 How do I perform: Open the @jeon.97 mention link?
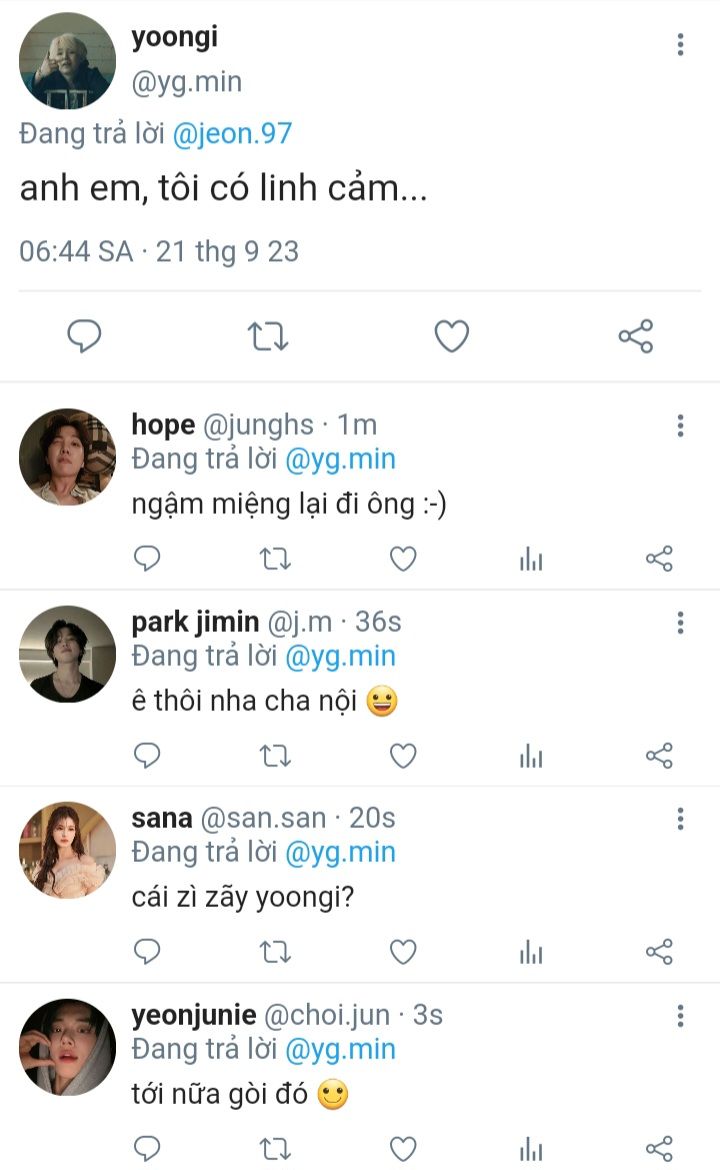tap(232, 133)
